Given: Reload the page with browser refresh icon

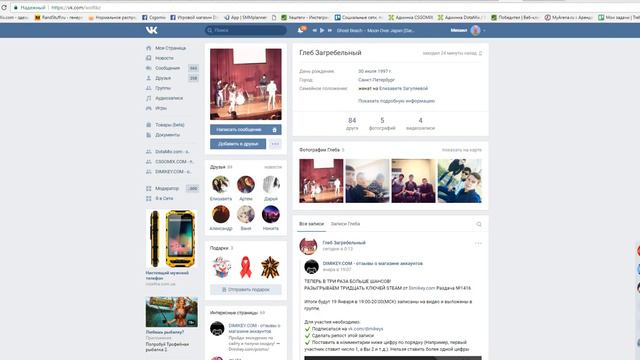Looking at the screenshot, I should point(4,7).
